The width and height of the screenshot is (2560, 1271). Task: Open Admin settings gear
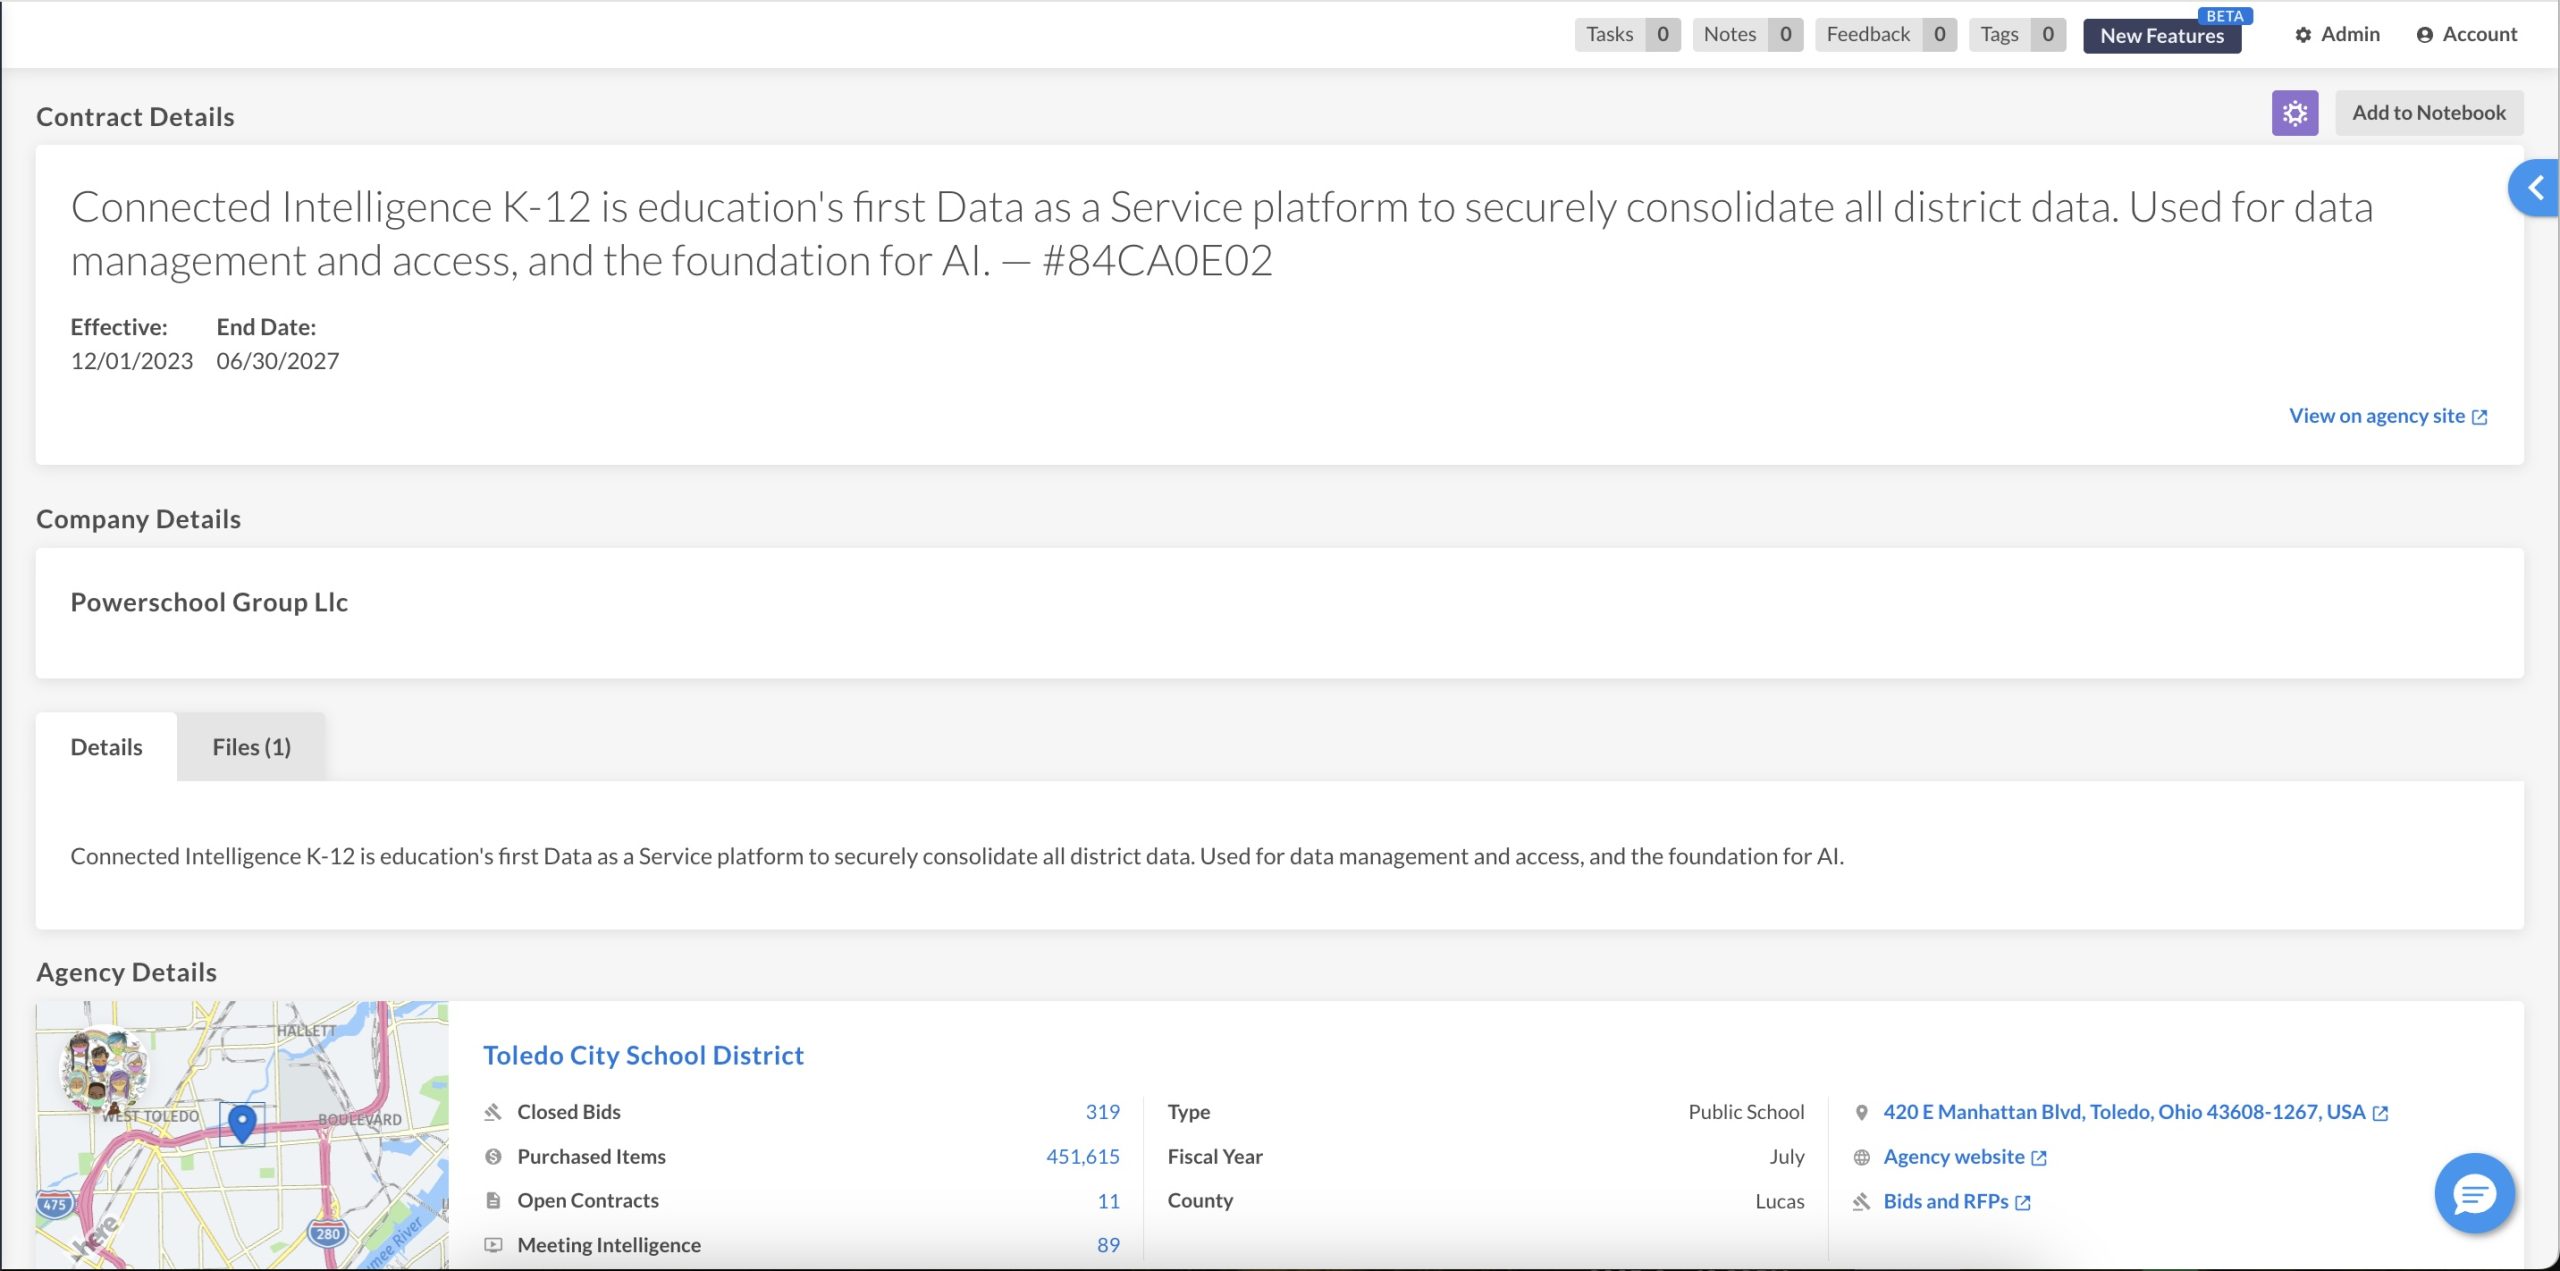(x=2337, y=35)
